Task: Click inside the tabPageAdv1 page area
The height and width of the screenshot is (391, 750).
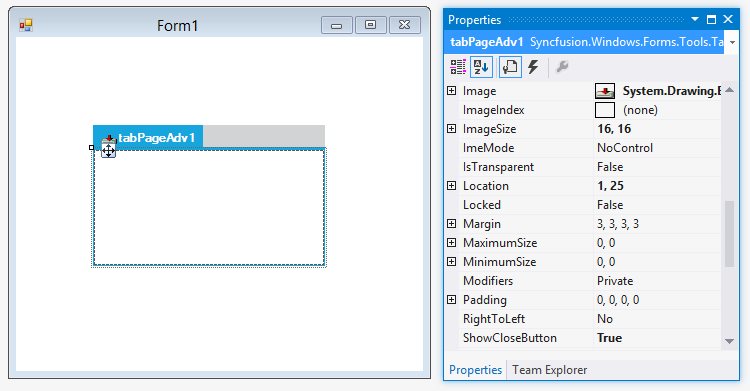Action: tap(209, 207)
